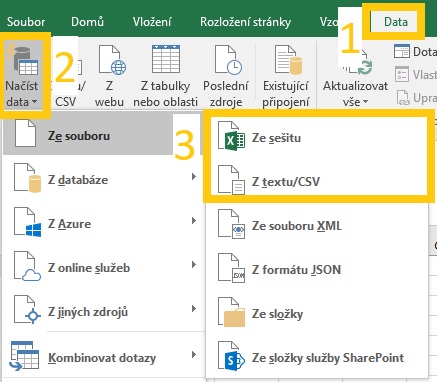Choose Z formátu JSON option
This screenshot has height=382, width=440.
[317, 270]
